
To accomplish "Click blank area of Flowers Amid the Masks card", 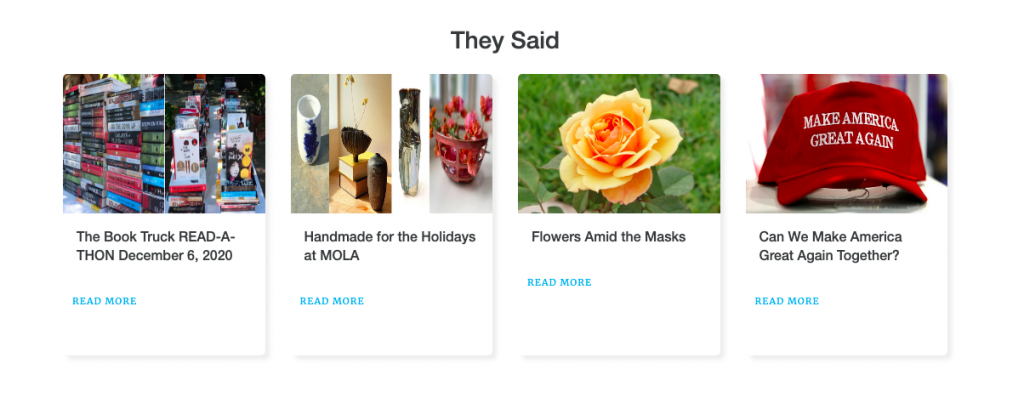I will [619, 323].
